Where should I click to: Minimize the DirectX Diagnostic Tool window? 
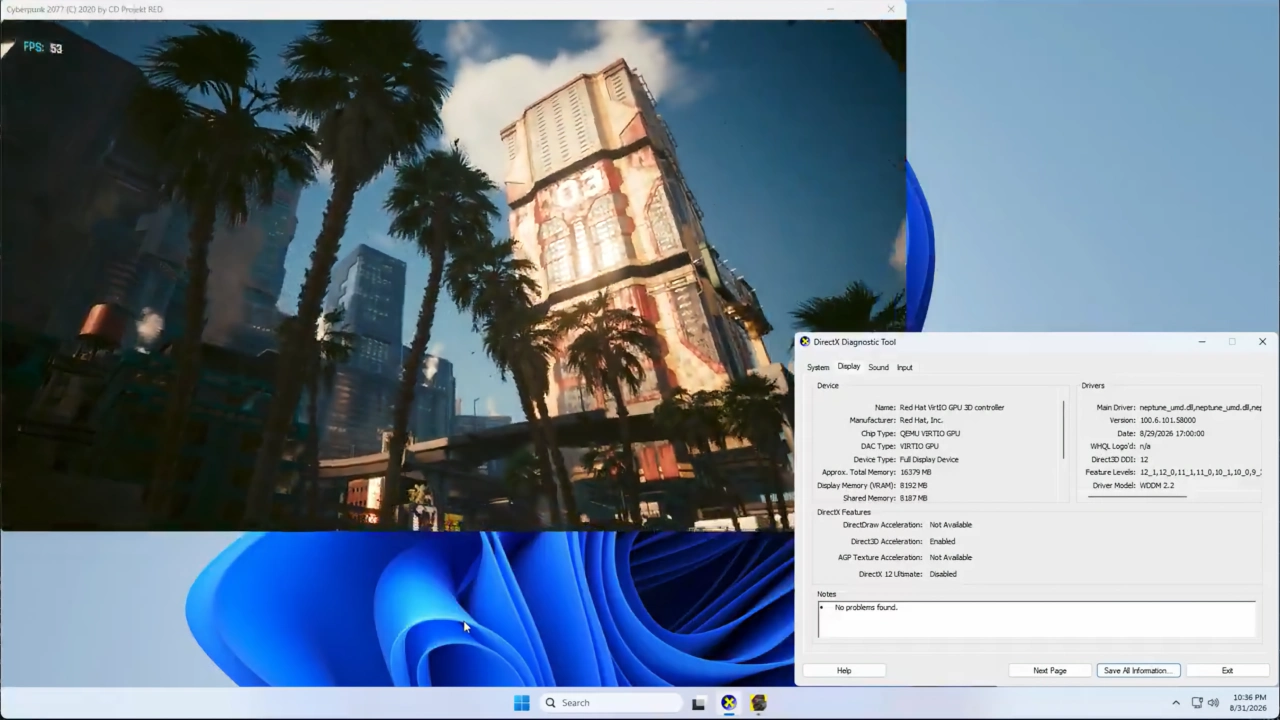1202,342
